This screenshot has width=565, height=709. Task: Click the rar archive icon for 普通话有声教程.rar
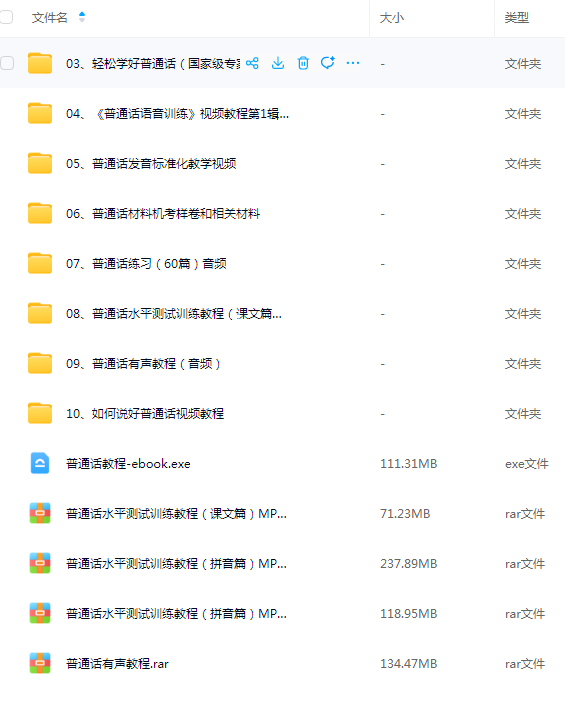pos(40,663)
